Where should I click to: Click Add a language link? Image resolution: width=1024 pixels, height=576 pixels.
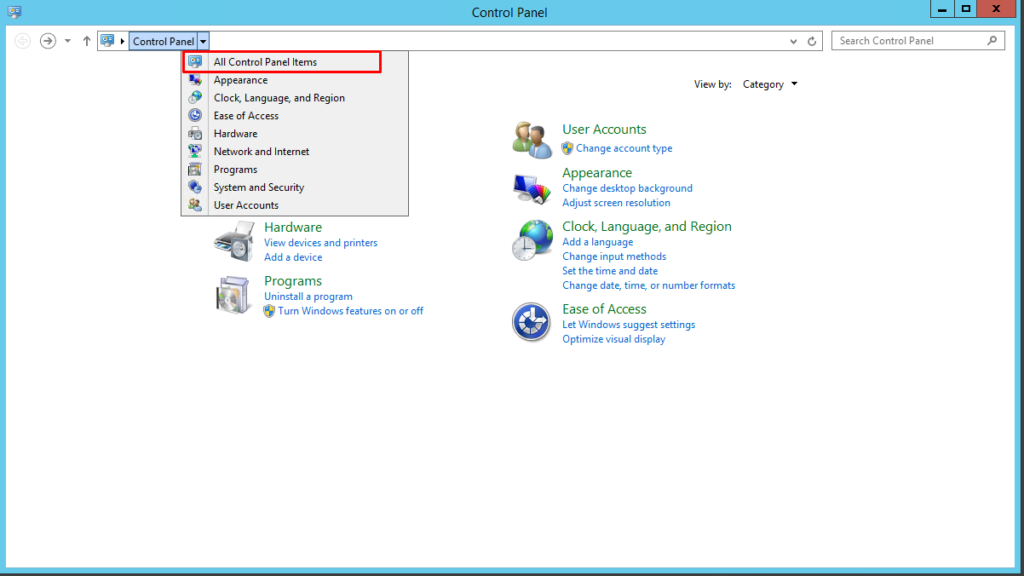point(598,242)
